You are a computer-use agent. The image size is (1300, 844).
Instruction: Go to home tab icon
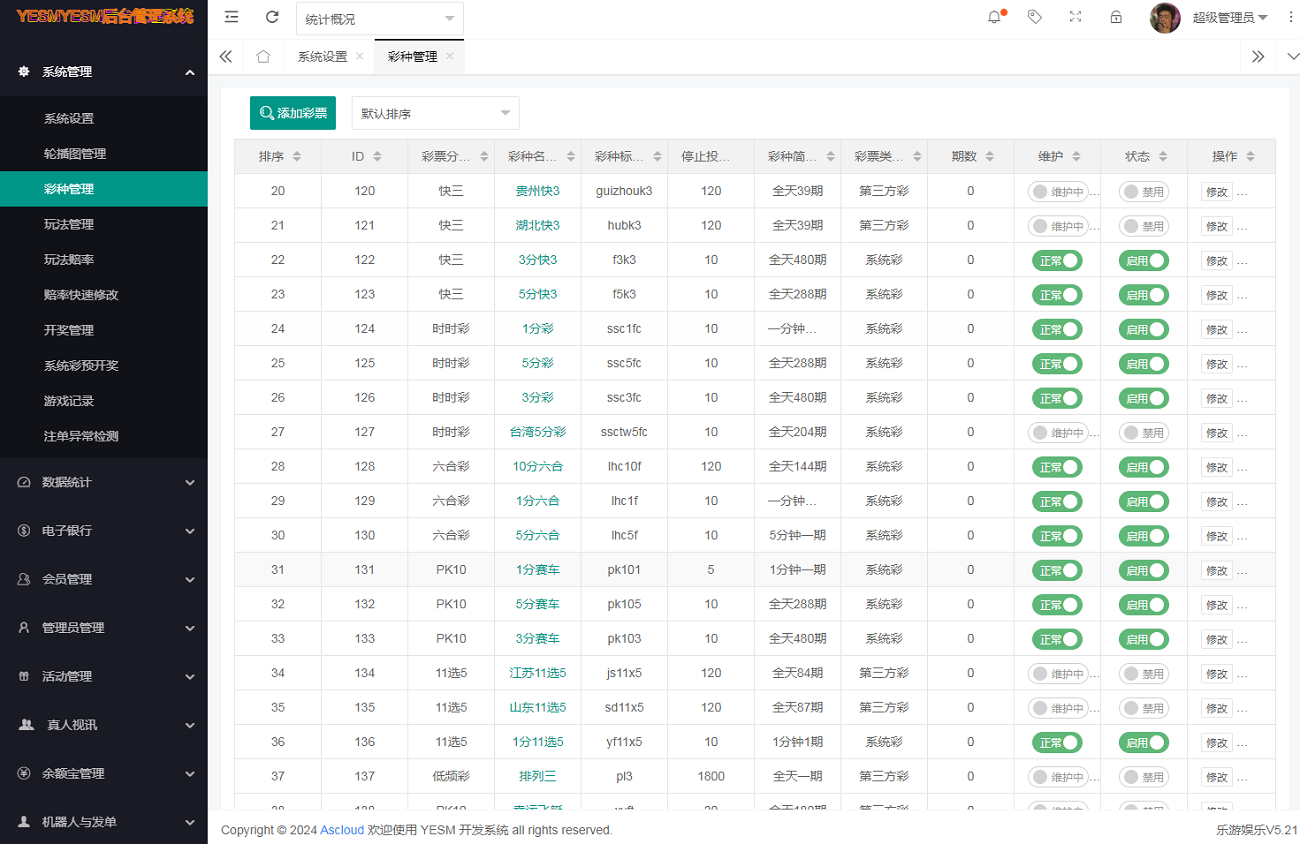263,57
